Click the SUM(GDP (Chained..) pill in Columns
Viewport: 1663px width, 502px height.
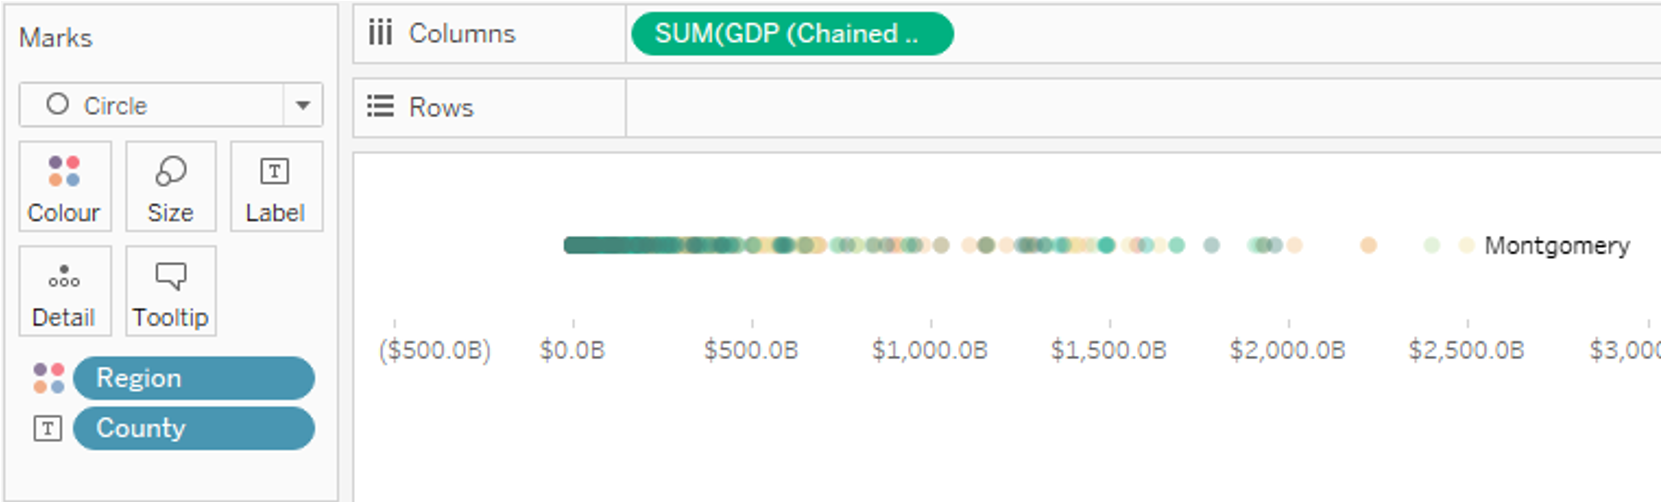click(x=791, y=34)
